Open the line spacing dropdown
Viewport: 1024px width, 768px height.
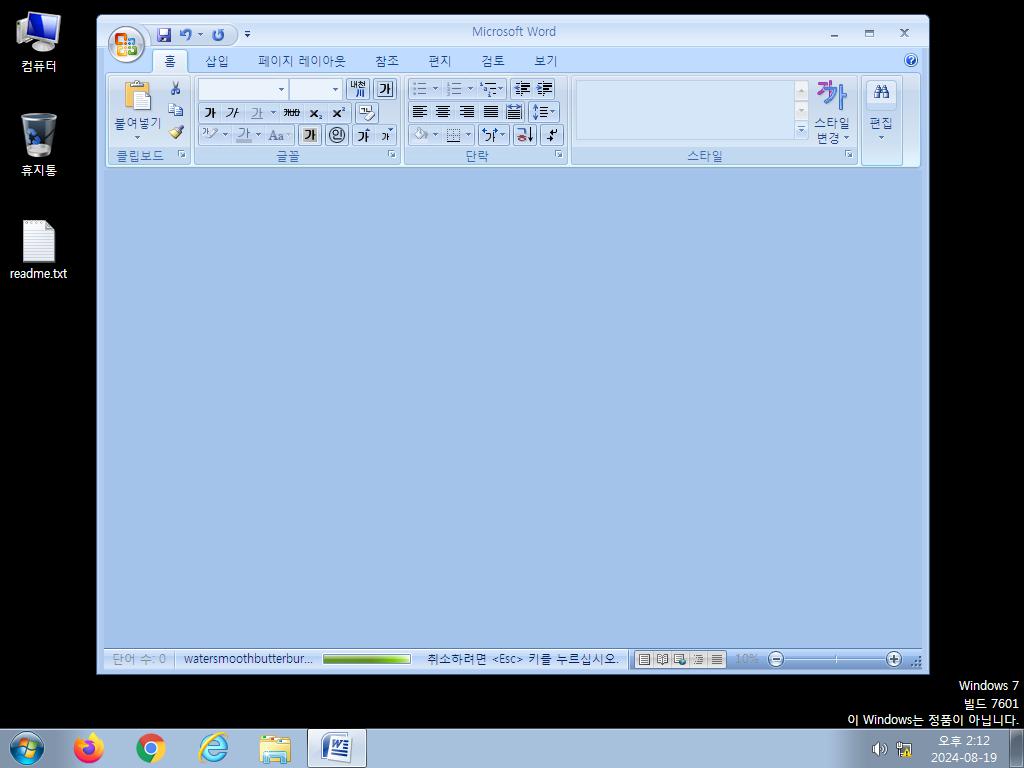coord(544,112)
